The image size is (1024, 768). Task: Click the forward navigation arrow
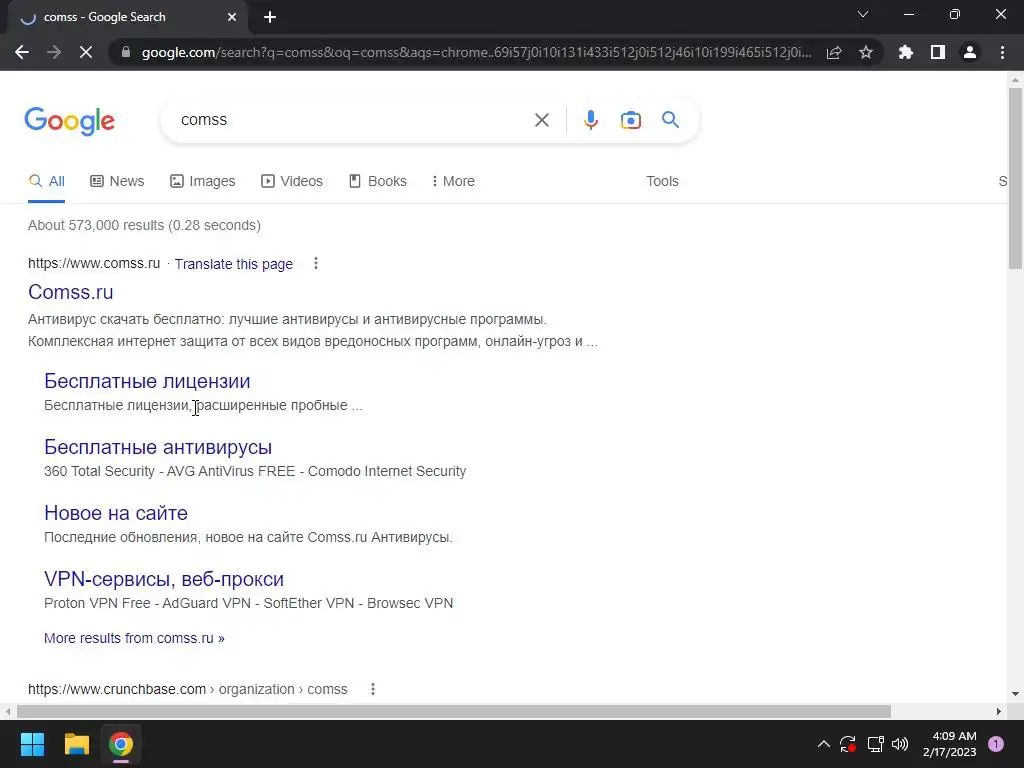(x=54, y=52)
